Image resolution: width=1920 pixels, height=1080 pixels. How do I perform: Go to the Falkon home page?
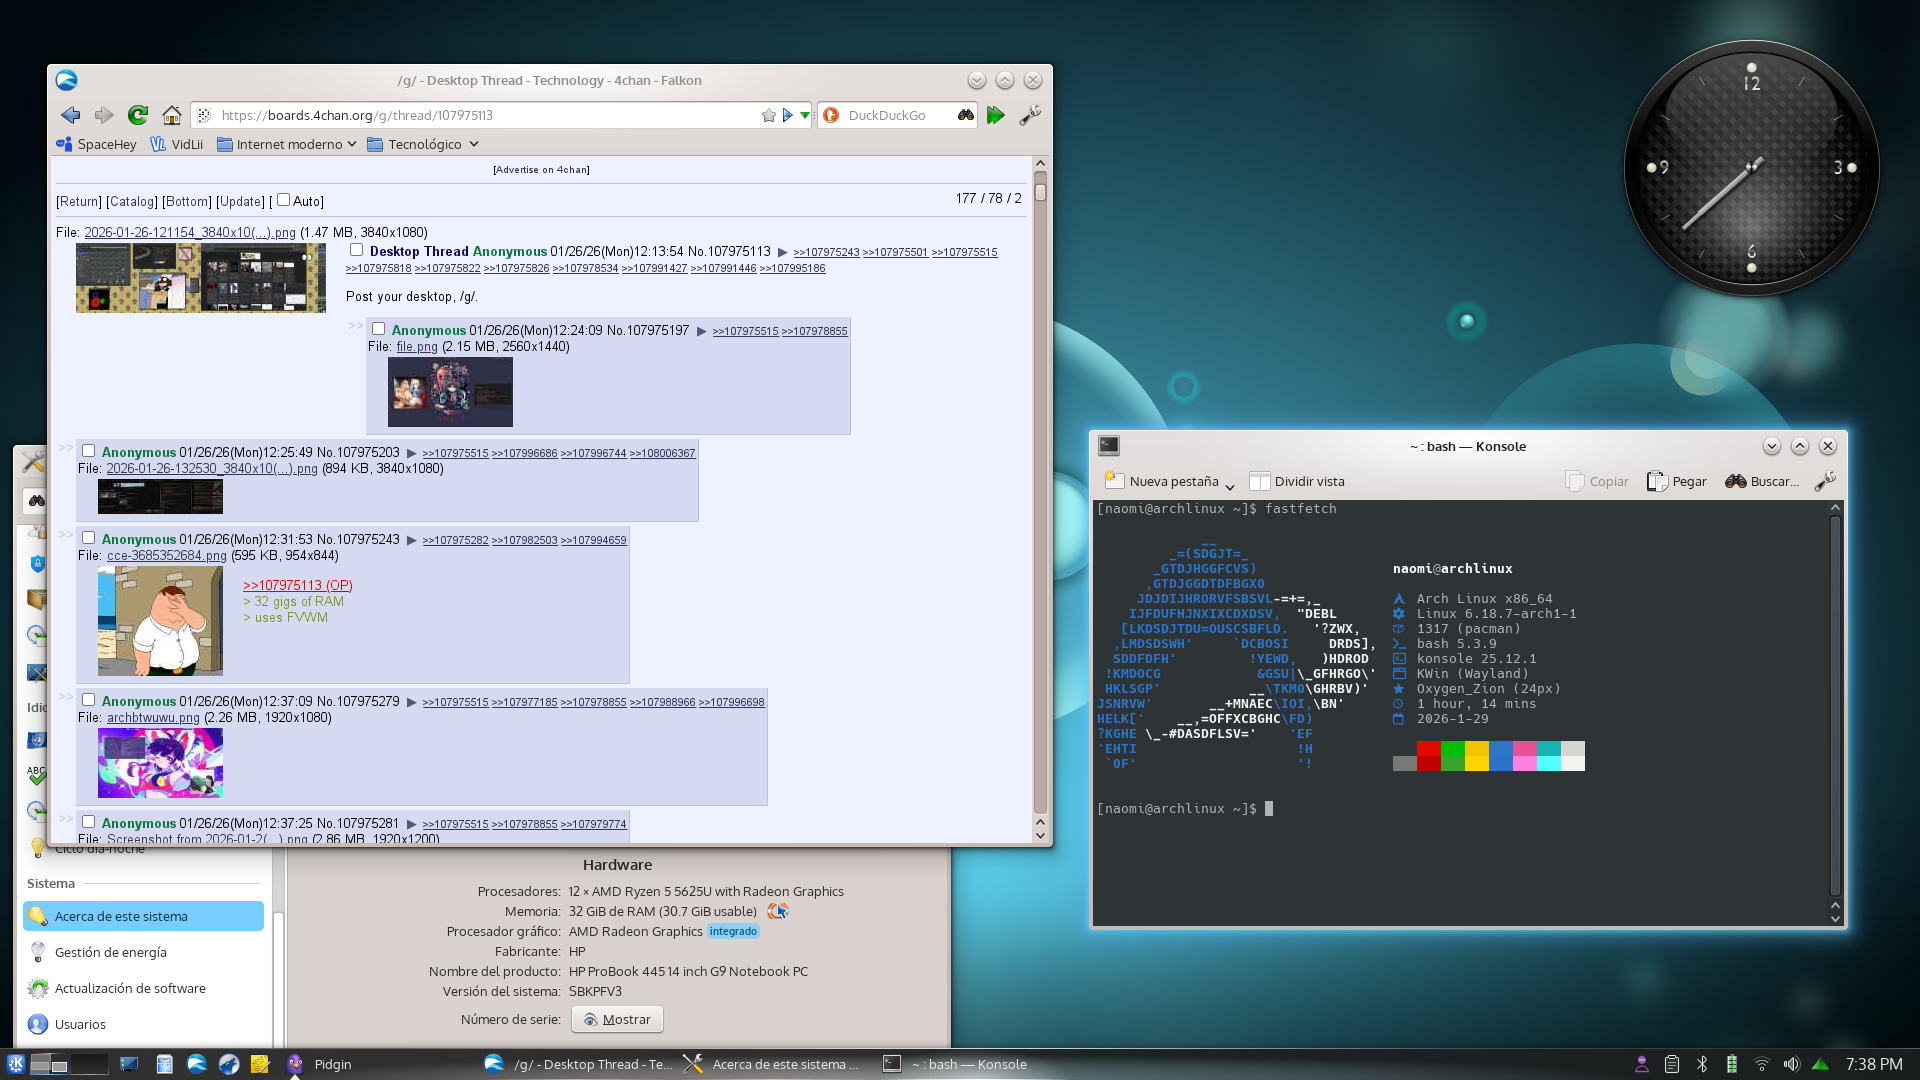click(x=172, y=115)
